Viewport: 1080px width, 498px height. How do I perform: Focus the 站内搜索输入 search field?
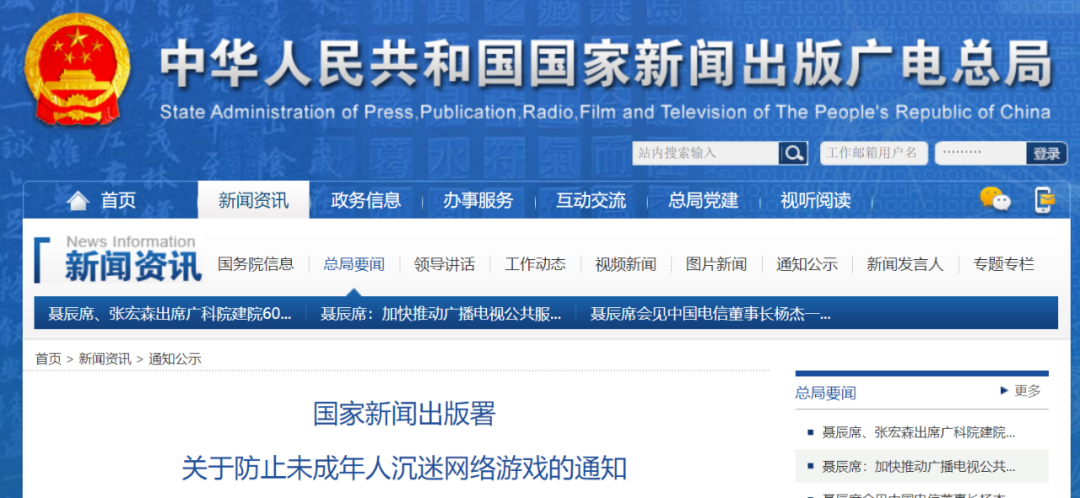[x=705, y=153]
